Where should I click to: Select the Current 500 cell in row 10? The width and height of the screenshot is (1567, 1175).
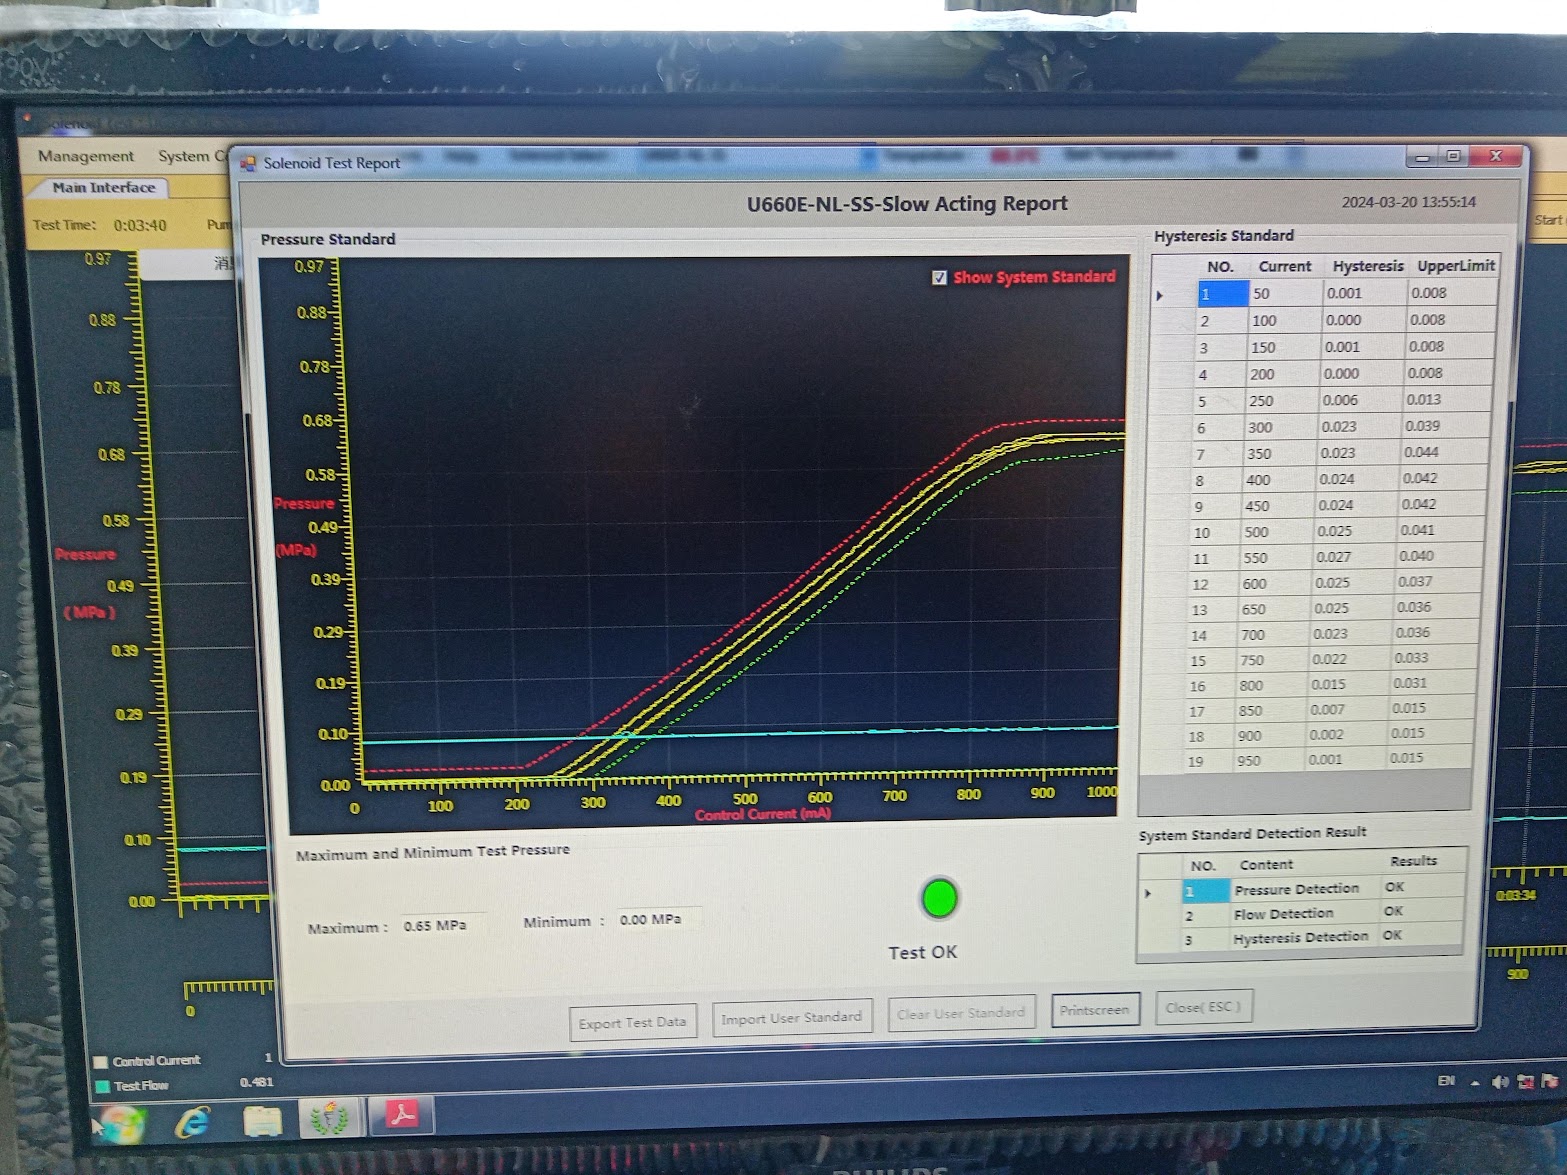[x=1280, y=532]
